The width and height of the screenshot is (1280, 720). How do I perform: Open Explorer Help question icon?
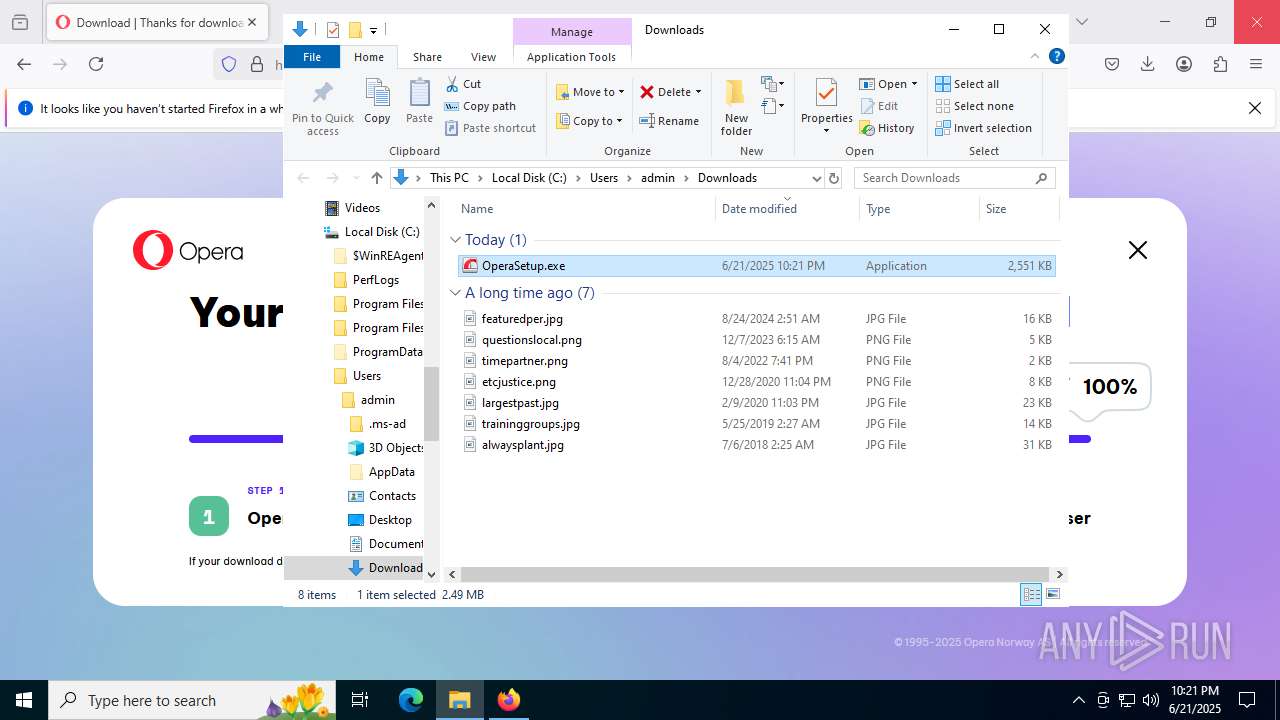click(1056, 56)
